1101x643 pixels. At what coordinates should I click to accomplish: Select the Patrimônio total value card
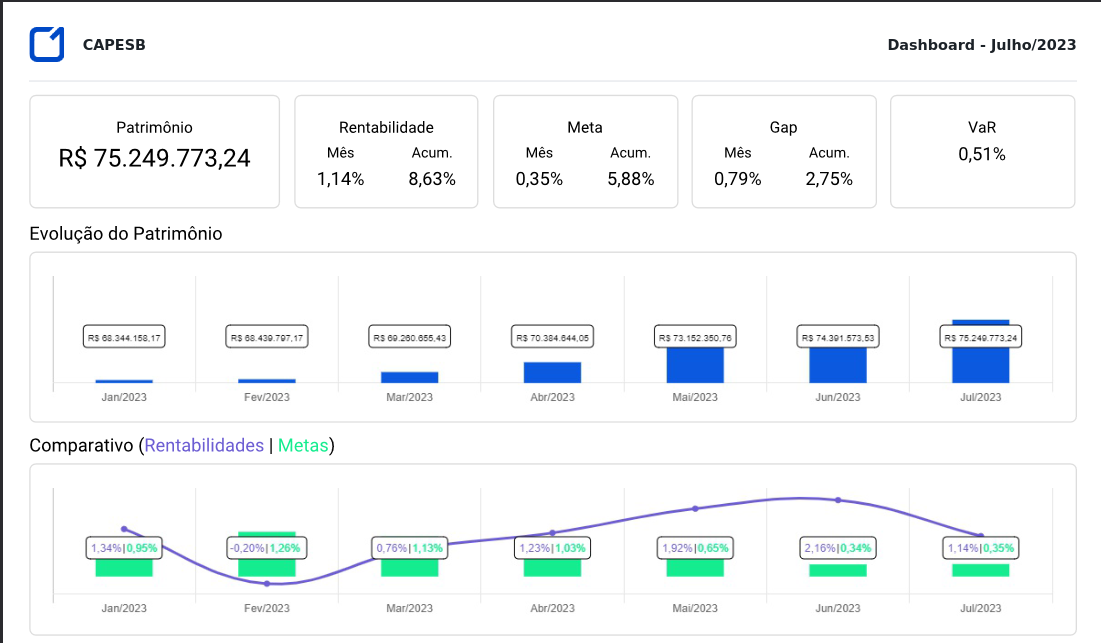pos(154,151)
